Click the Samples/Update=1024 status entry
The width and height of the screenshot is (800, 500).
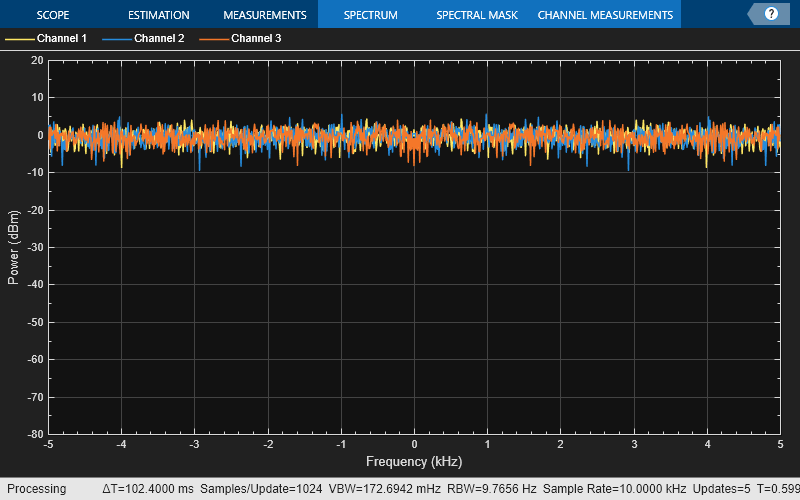(261, 489)
